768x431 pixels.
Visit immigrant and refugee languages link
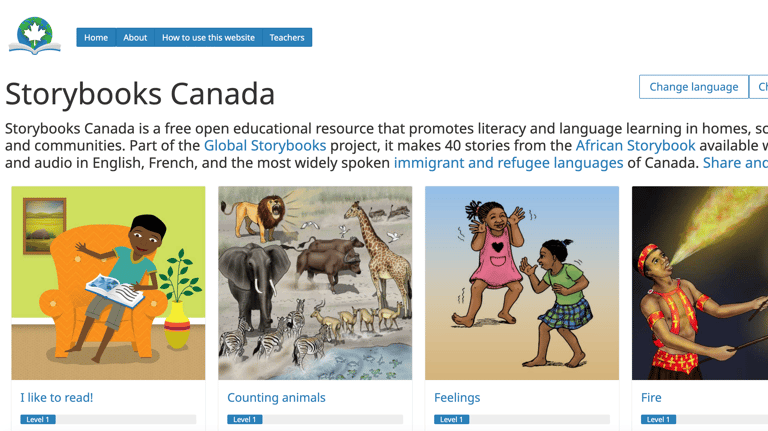(x=508, y=162)
